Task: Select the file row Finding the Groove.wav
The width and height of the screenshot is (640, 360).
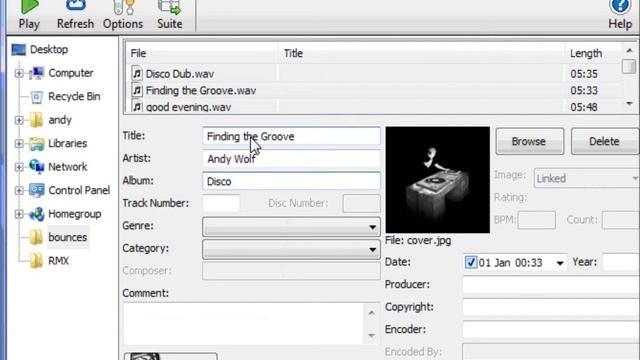Action: 374,91
